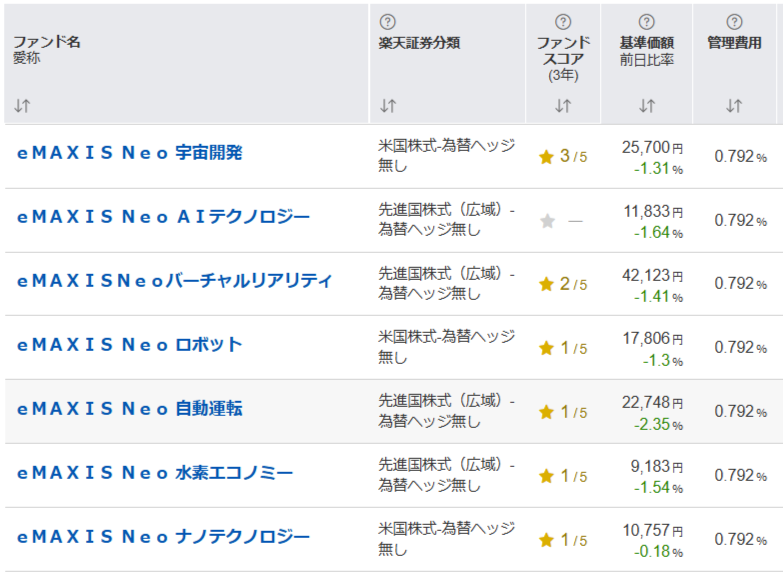Click classification text in ロボット row
The image size is (783, 574).
[446, 347]
